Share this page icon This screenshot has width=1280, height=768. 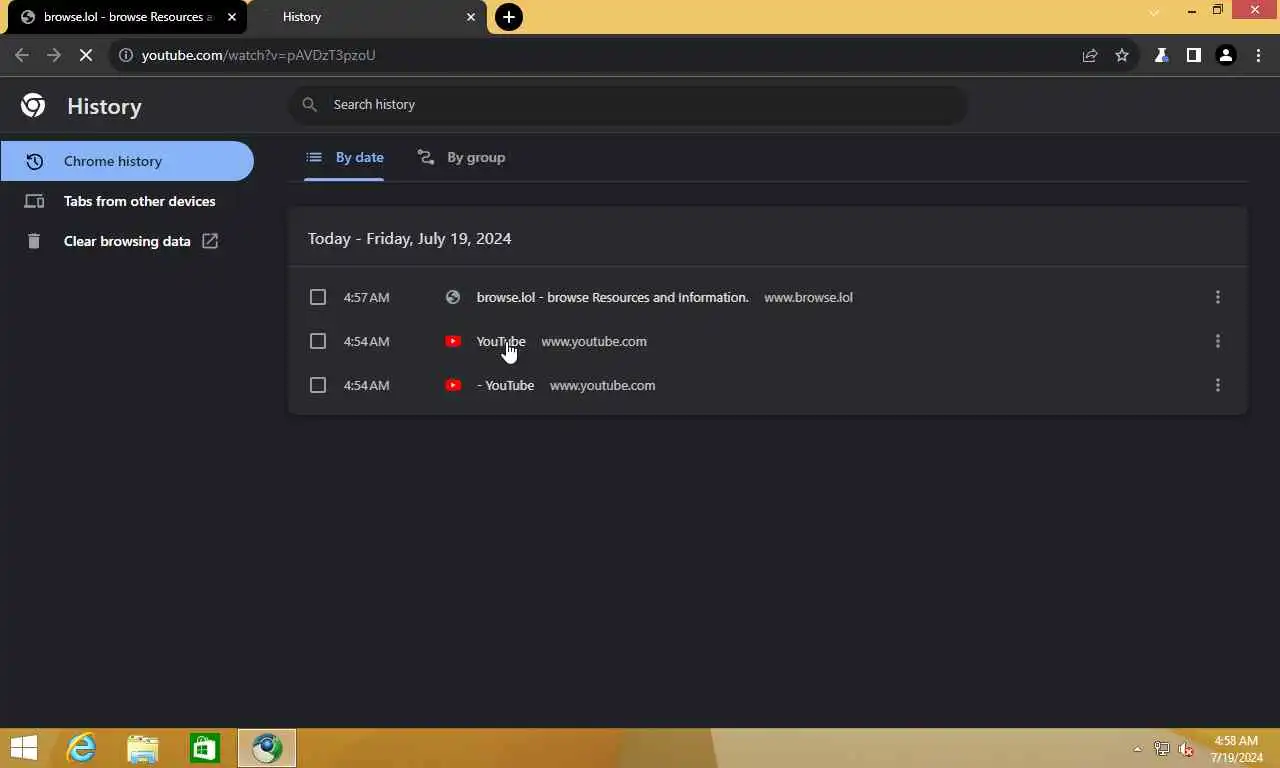click(1090, 55)
